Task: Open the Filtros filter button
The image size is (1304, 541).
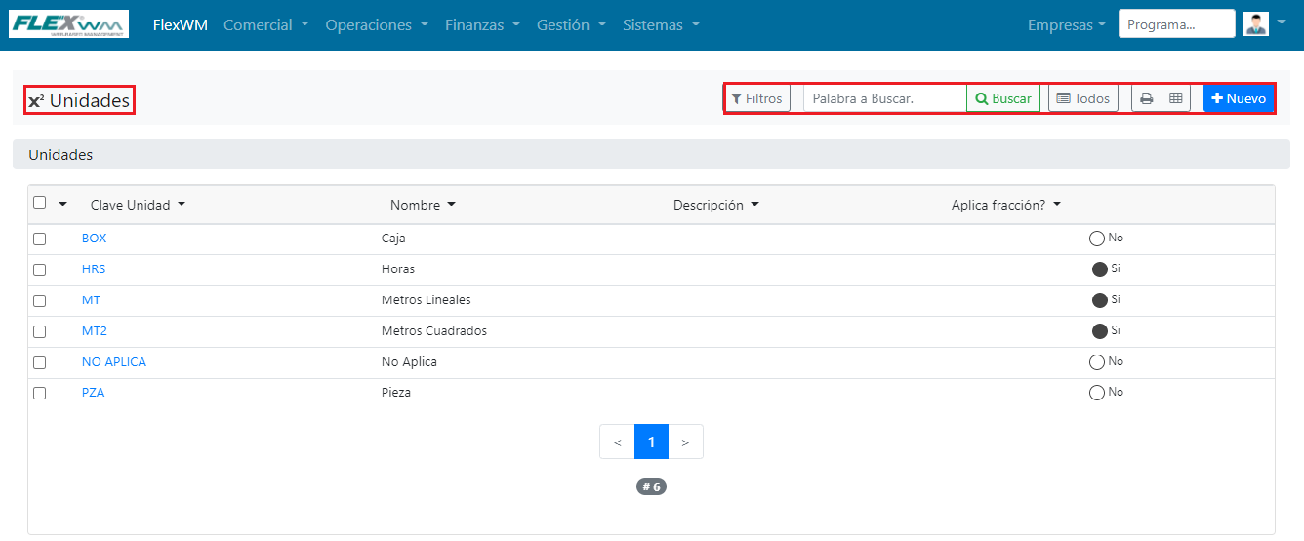Action: (757, 98)
